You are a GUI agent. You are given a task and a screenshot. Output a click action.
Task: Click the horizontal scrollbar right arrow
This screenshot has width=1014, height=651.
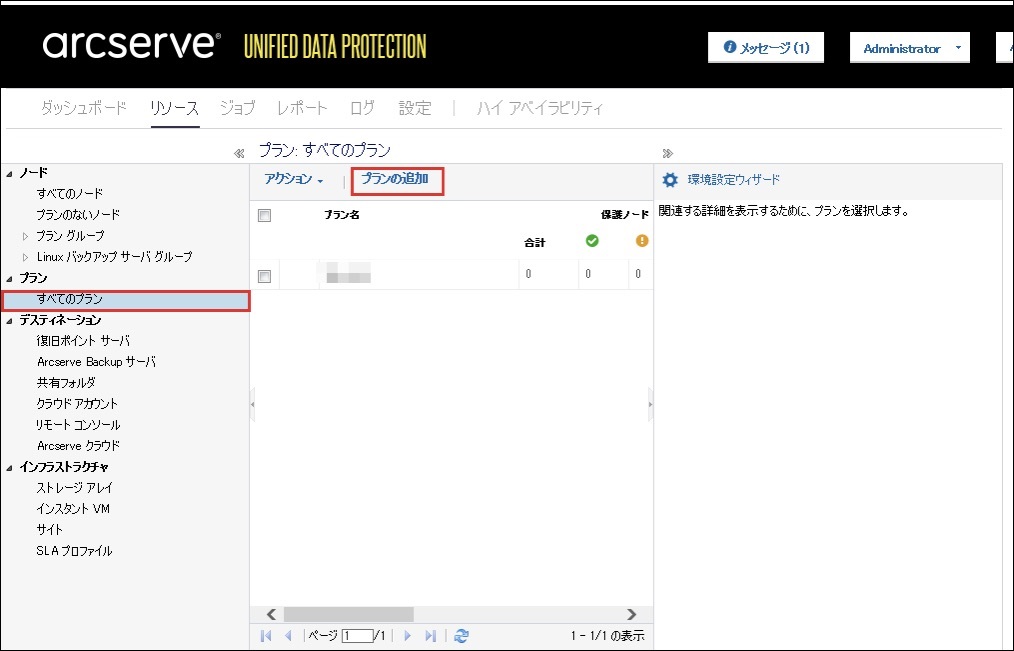[x=632, y=614]
